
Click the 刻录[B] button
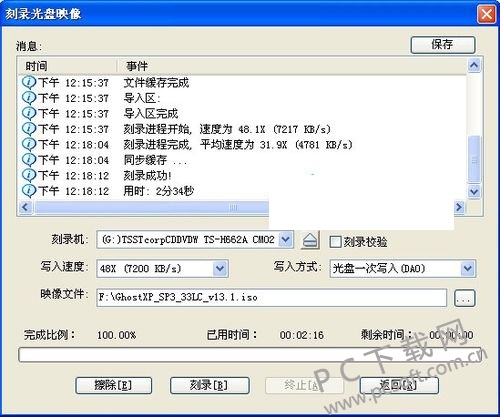[x=209, y=385]
